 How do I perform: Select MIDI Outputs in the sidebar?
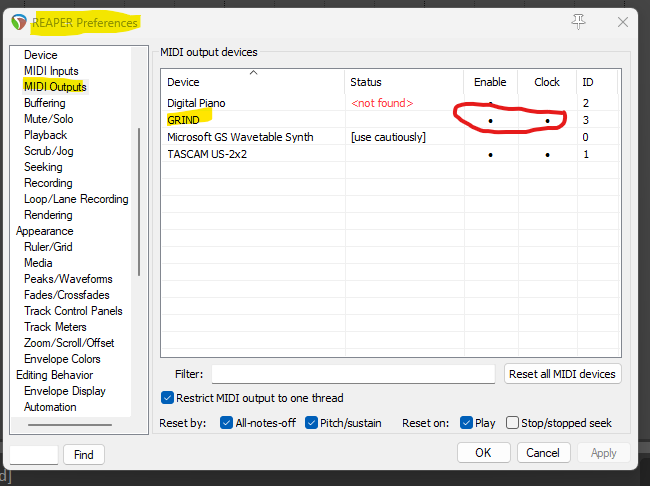tap(55, 87)
